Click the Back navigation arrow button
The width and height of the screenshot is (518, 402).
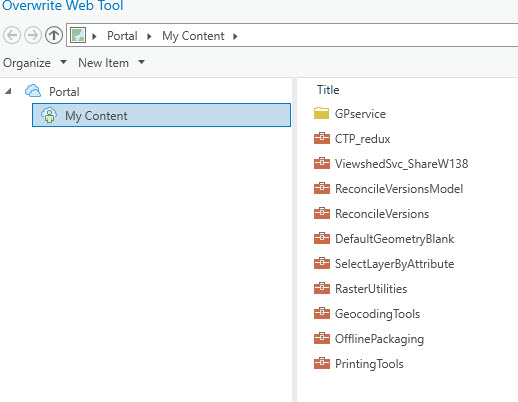[x=12, y=35]
